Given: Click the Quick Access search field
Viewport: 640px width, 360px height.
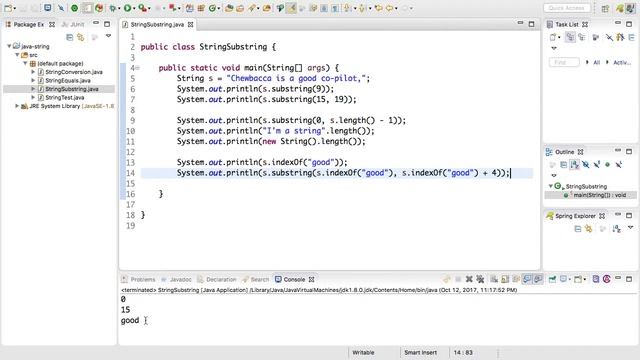Looking at the screenshot, I should [567, 8].
